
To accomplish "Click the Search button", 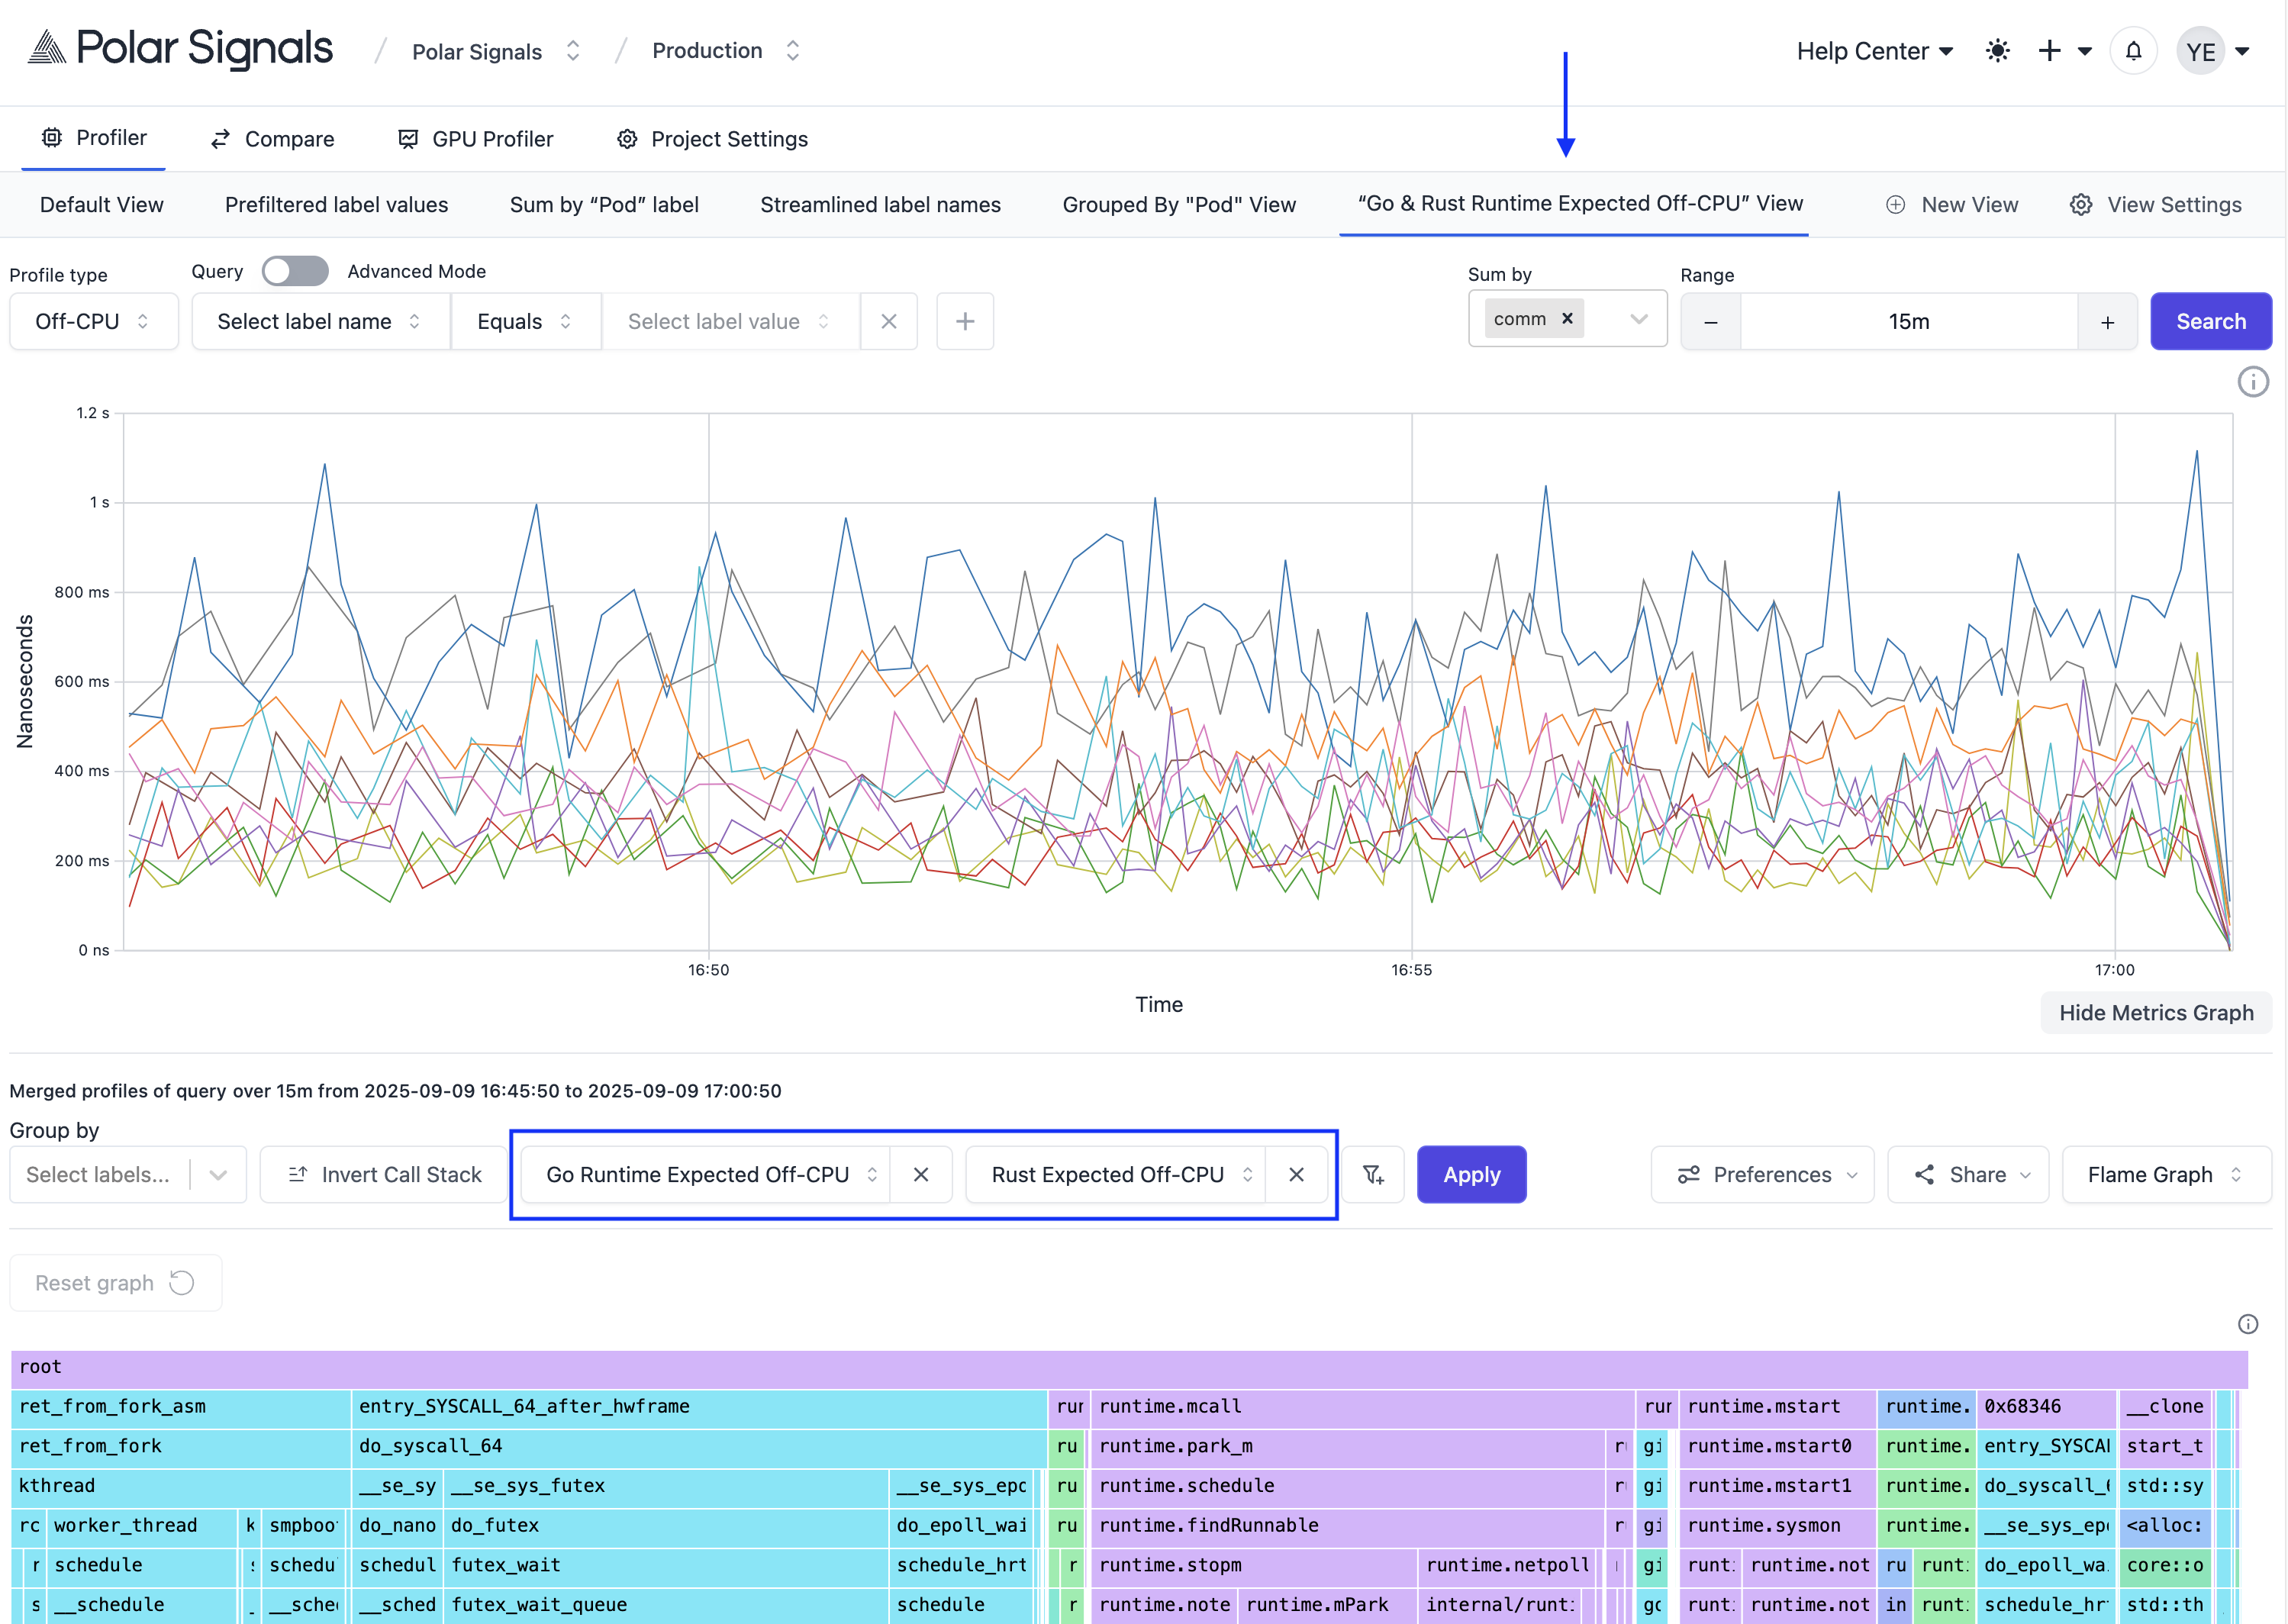I will click(2210, 322).
